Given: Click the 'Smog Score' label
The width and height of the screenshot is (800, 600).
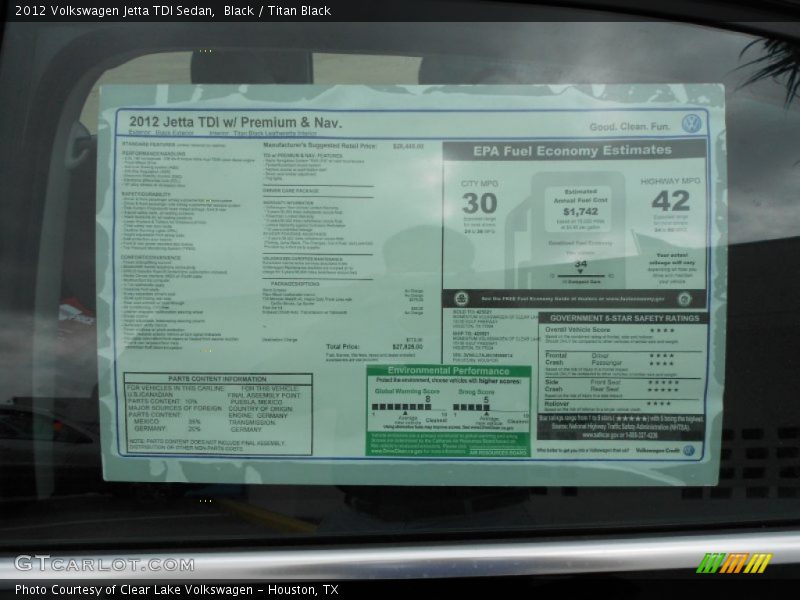Looking at the screenshot, I should (x=476, y=392).
